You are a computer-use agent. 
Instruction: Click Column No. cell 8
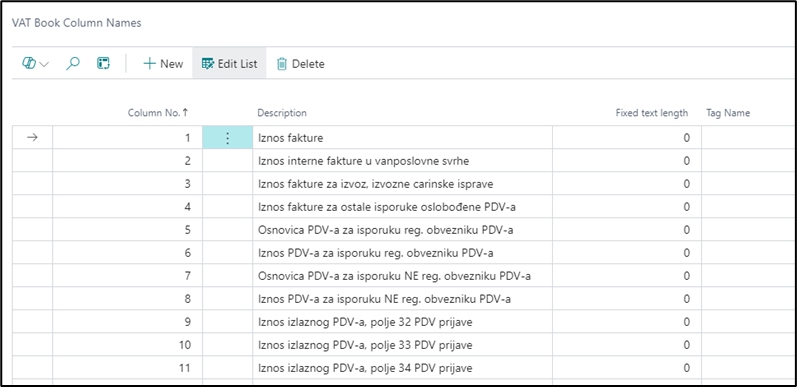tap(128, 299)
